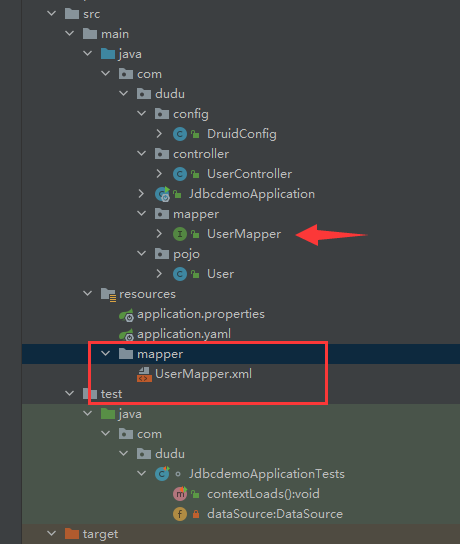This screenshot has height=544, width=460.
Task: Click the UserMapper interface icon
Action: click(x=180, y=234)
